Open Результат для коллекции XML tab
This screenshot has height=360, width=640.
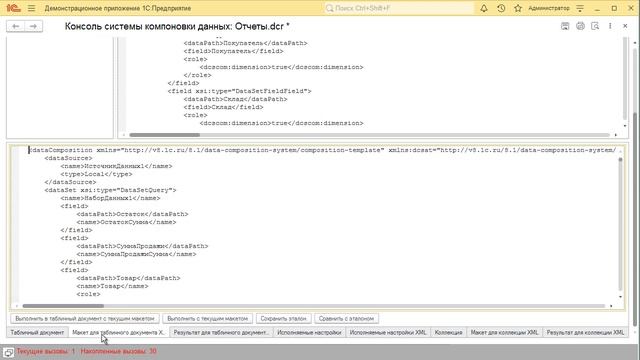pos(585,333)
